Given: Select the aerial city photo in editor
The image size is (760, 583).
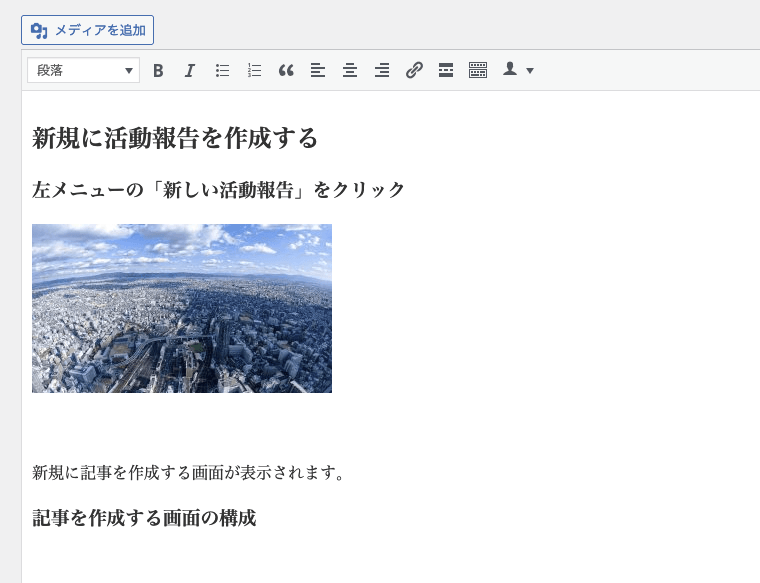Looking at the screenshot, I should point(182,308).
